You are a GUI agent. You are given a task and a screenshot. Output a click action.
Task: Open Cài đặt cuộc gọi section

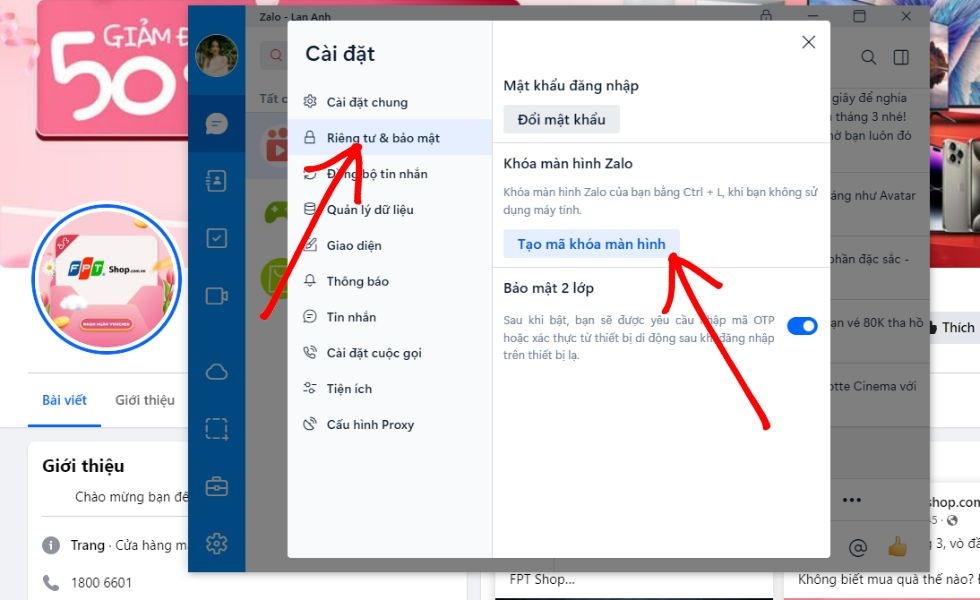[x=390, y=352]
